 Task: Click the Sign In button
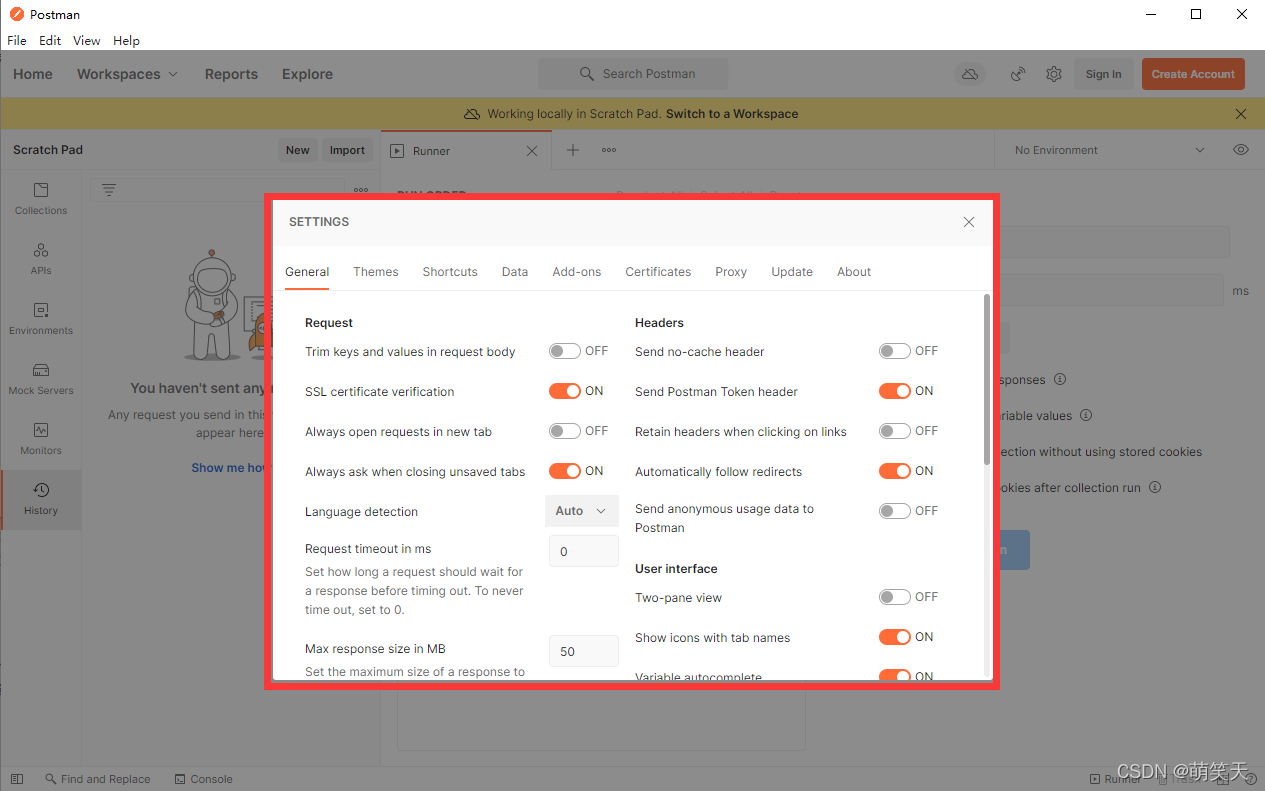(x=1104, y=74)
